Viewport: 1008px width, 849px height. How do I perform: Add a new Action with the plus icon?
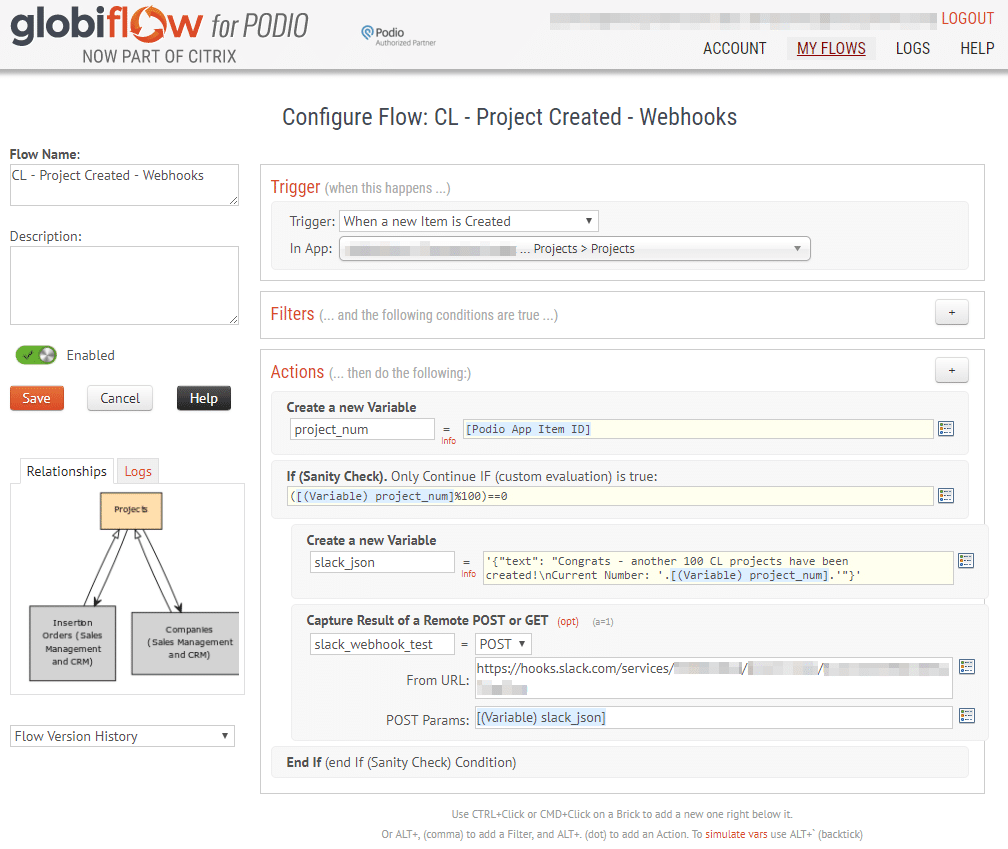(951, 369)
